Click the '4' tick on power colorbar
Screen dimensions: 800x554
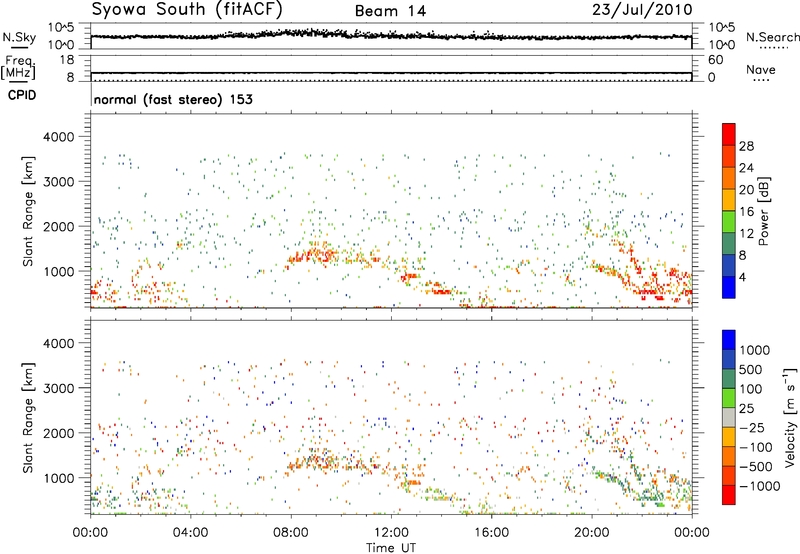743,277
